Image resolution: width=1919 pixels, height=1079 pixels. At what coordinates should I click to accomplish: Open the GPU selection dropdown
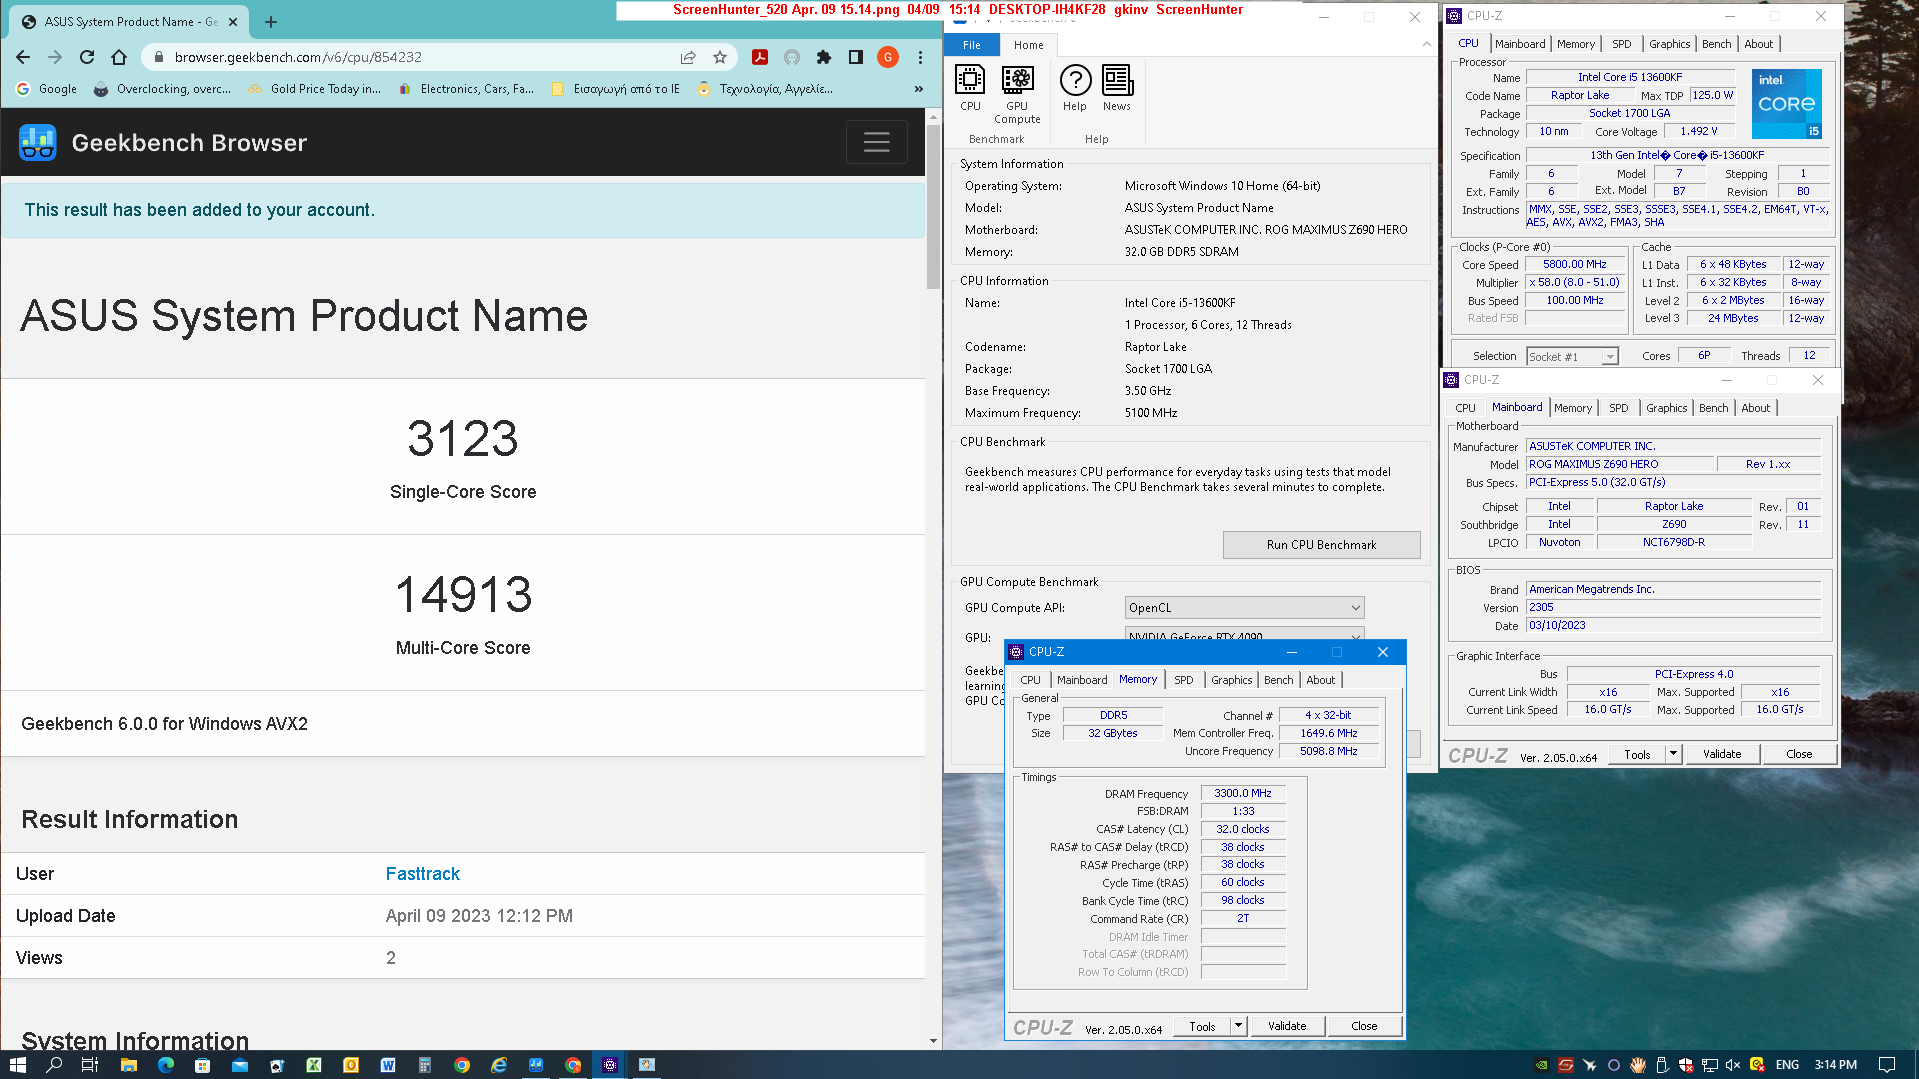pyautogui.click(x=1244, y=635)
